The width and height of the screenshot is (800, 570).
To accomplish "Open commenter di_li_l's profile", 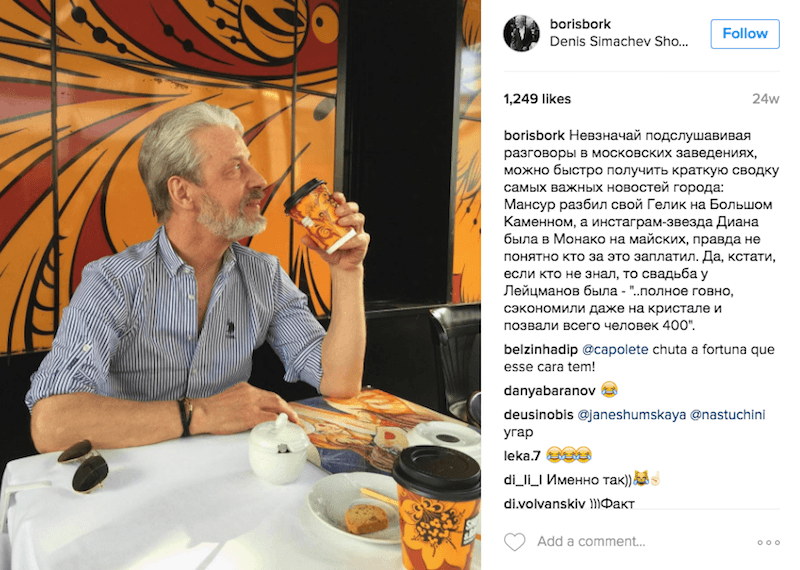I will pyautogui.click(x=522, y=480).
